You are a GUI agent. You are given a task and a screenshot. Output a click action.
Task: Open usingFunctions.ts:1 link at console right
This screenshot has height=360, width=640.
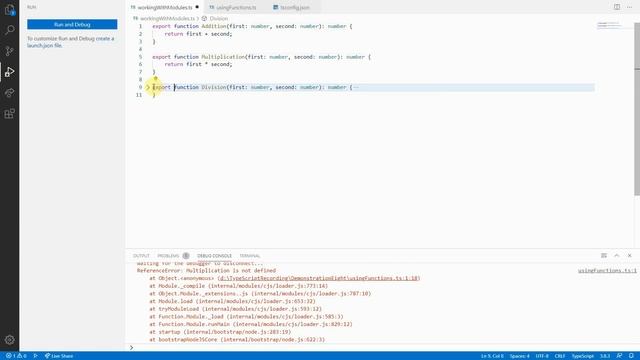[x=607, y=271]
